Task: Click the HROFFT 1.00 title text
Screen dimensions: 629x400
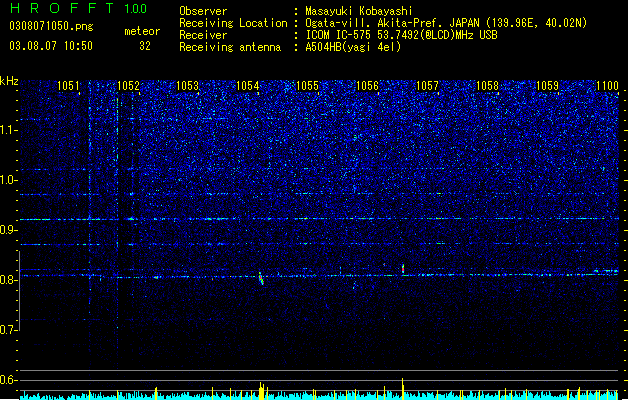Action: coord(79,8)
